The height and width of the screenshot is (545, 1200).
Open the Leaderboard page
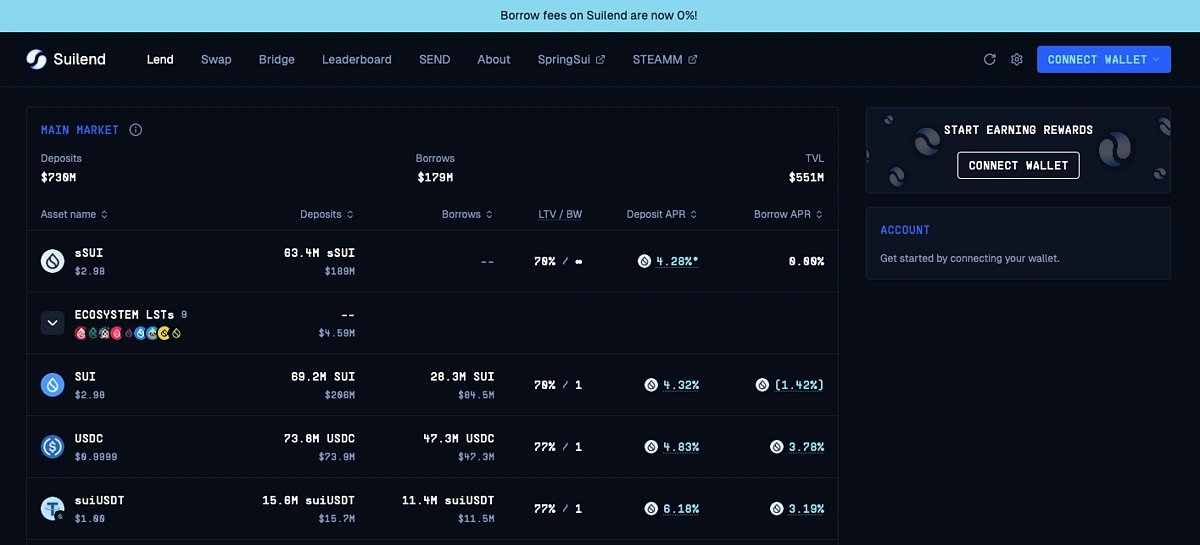pos(356,60)
